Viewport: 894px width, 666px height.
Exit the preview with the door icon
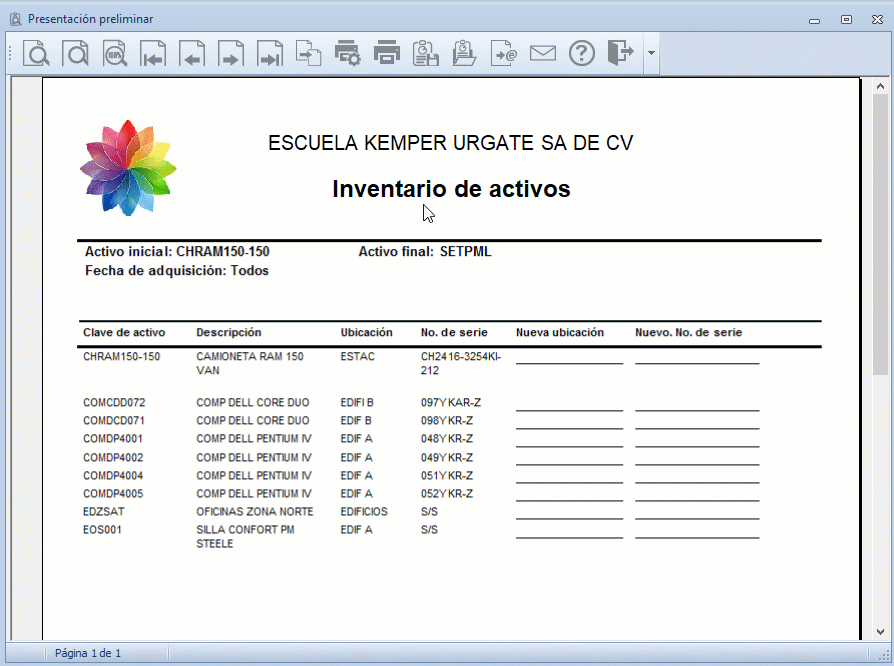(x=620, y=53)
